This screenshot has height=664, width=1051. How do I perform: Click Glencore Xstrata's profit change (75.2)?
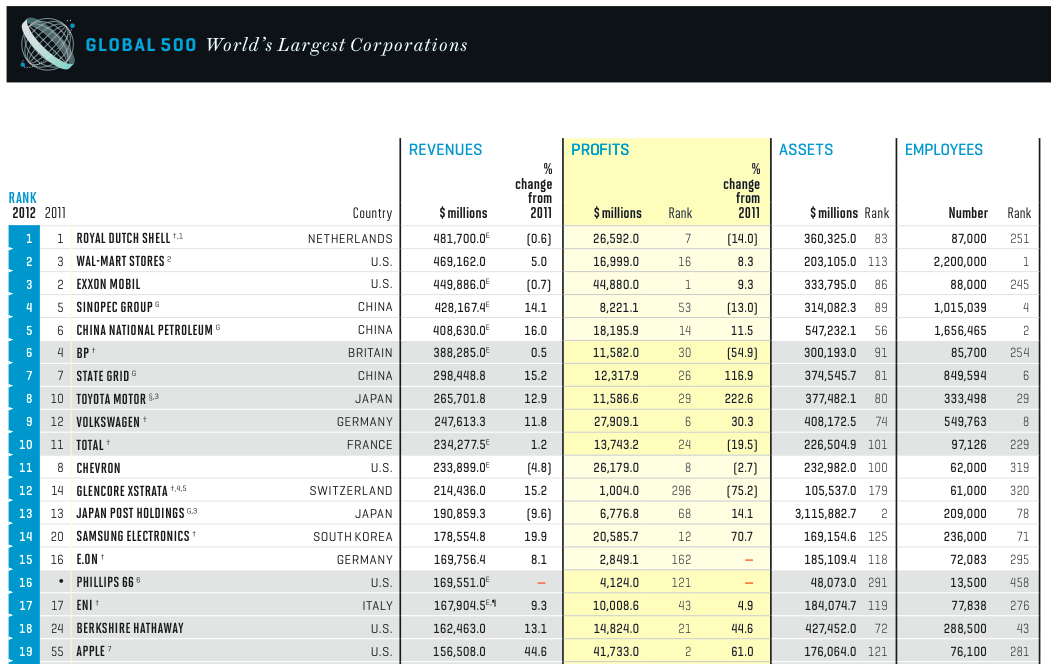[742, 491]
